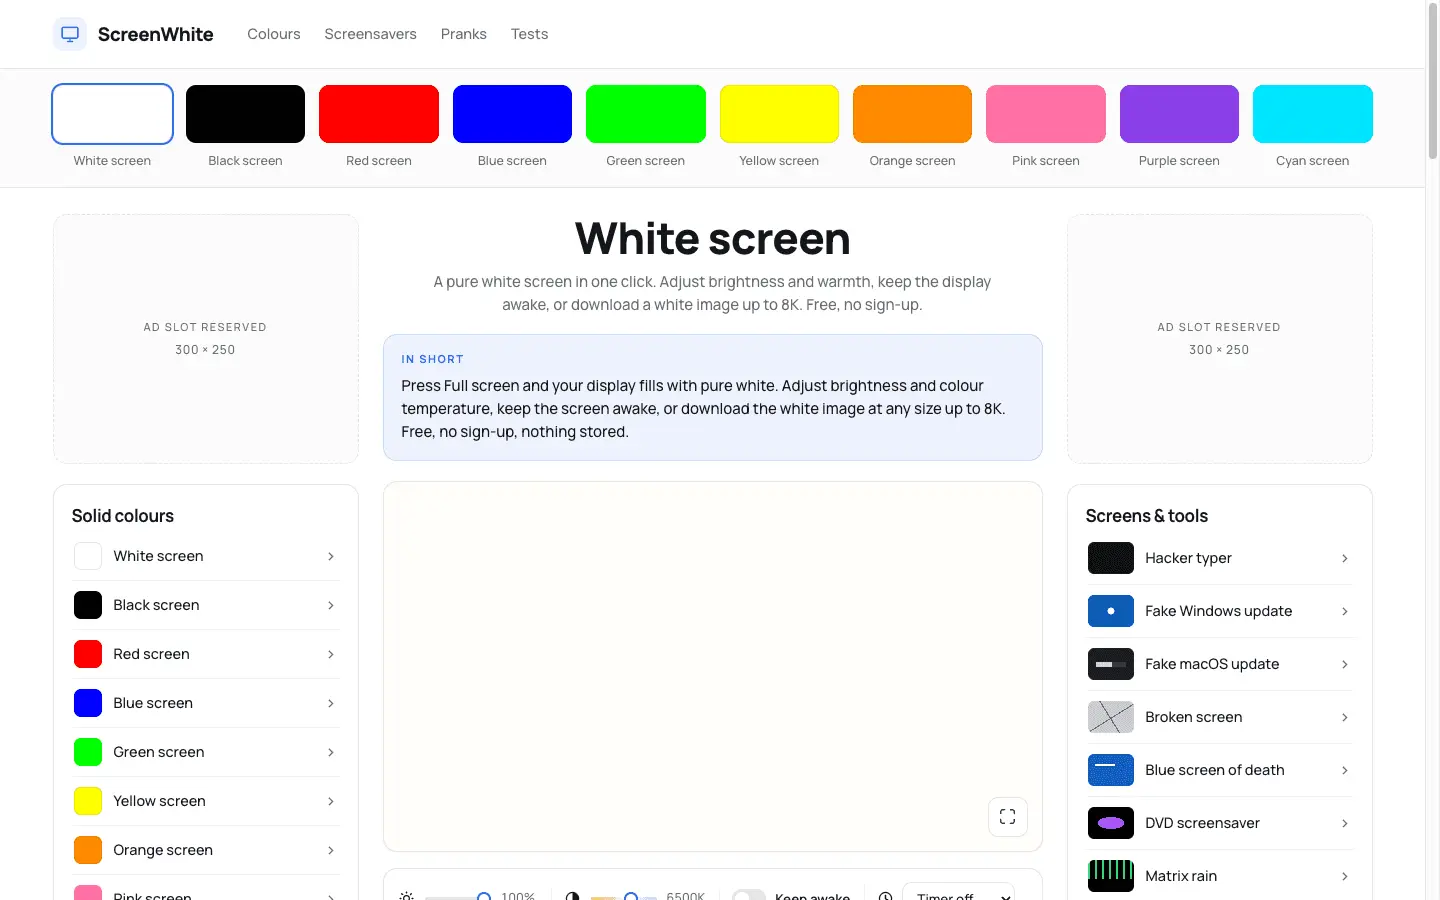Click the blue square icon in Solid colours
The height and width of the screenshot is (900, 1440).
pos(88,703)
